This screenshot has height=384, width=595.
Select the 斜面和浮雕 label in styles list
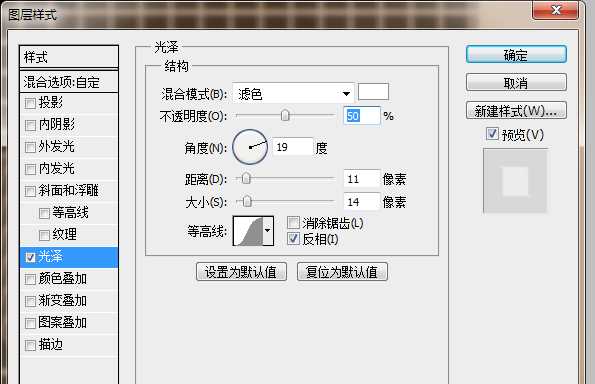click(x=69, y=190)
